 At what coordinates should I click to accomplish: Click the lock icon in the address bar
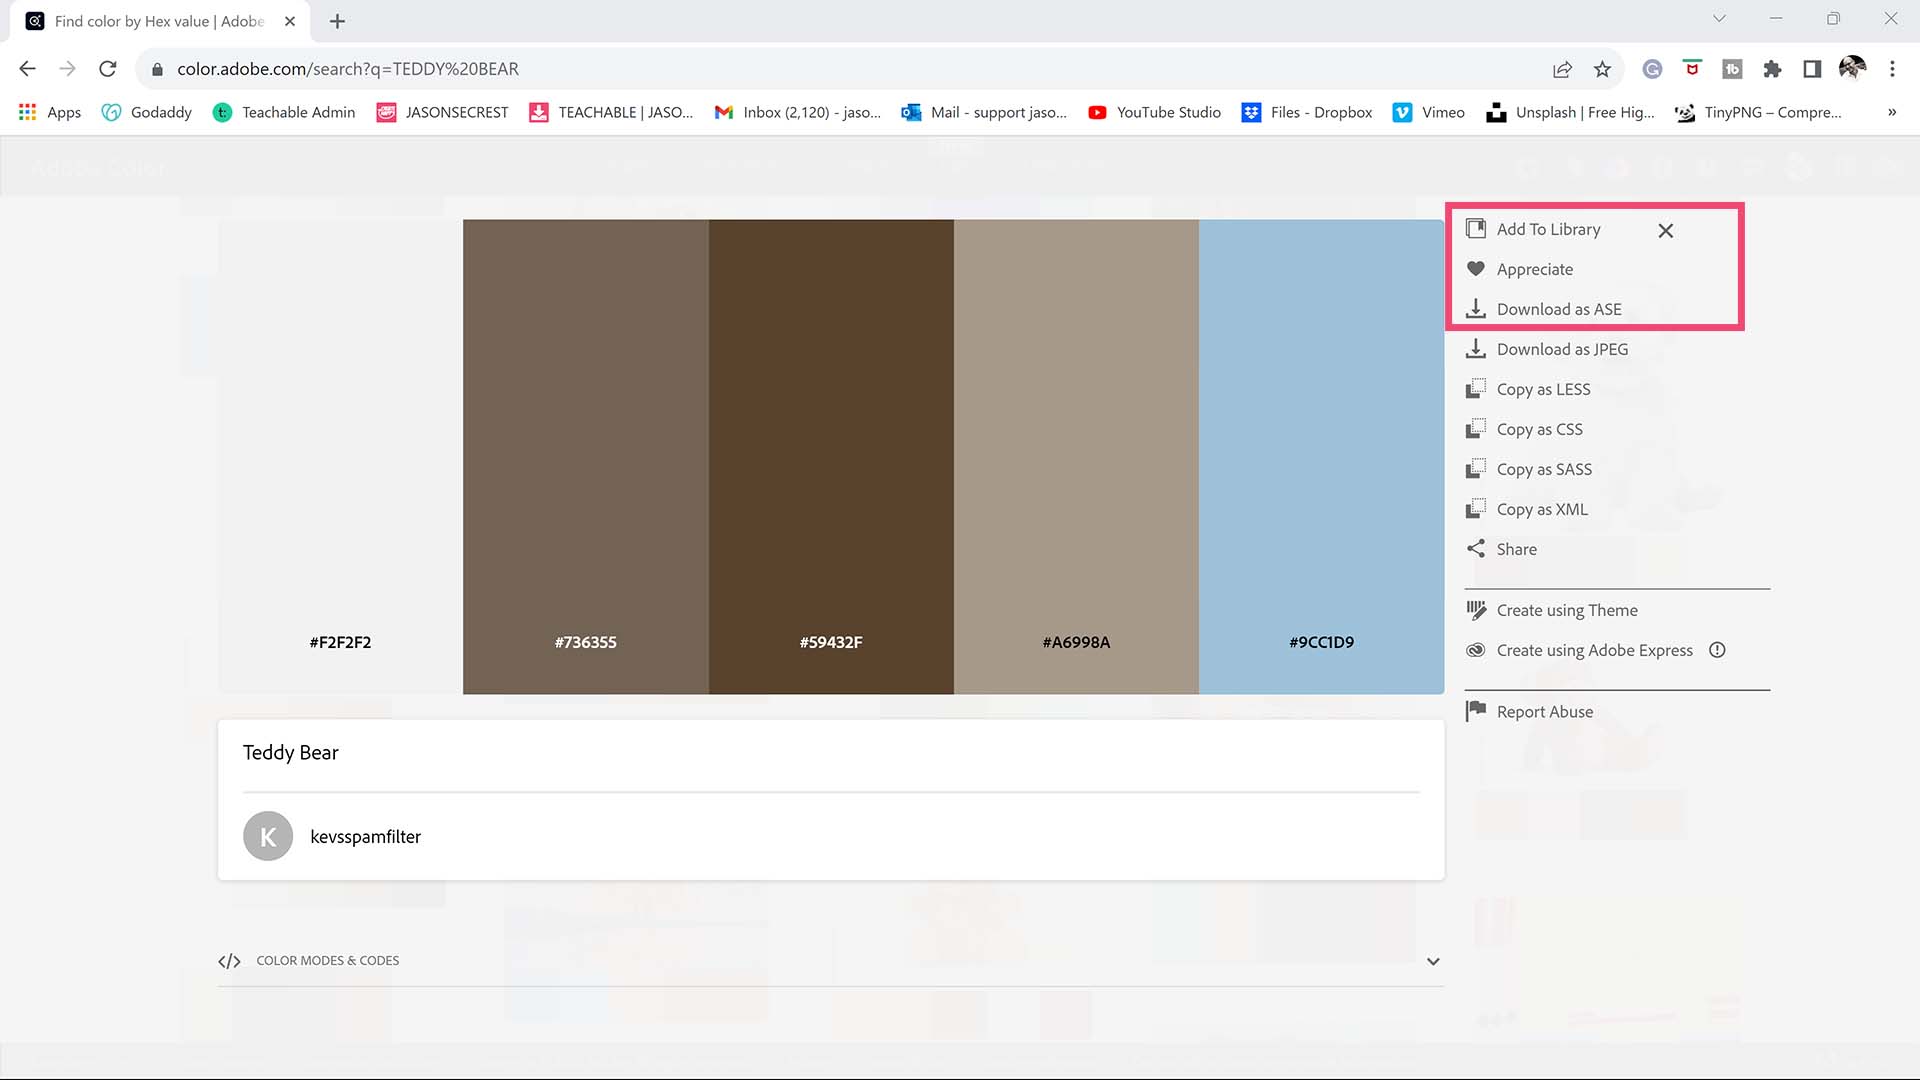pos(157,69)
